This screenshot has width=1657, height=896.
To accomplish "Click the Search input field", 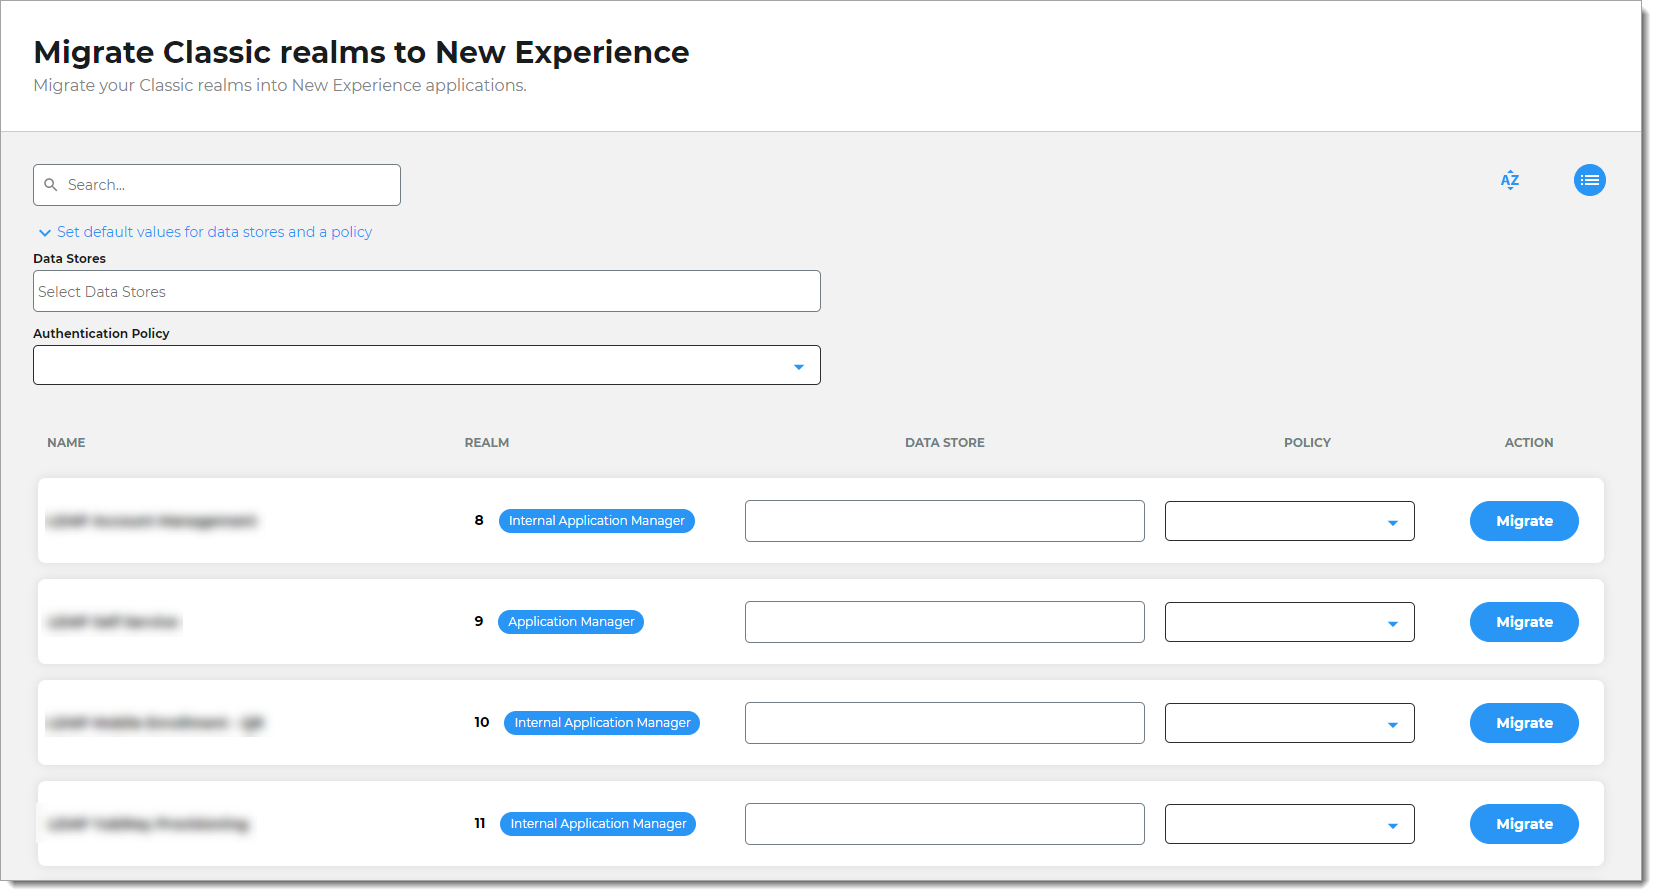I will pyautogui.click(x=230, y=185).
